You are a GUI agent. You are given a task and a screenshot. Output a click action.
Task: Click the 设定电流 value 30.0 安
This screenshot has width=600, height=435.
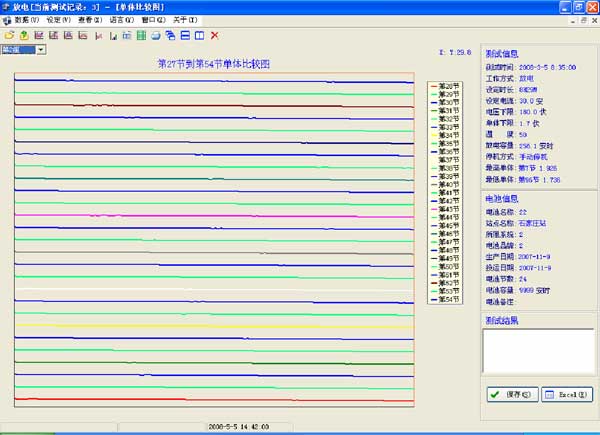(x=531, y=101)
